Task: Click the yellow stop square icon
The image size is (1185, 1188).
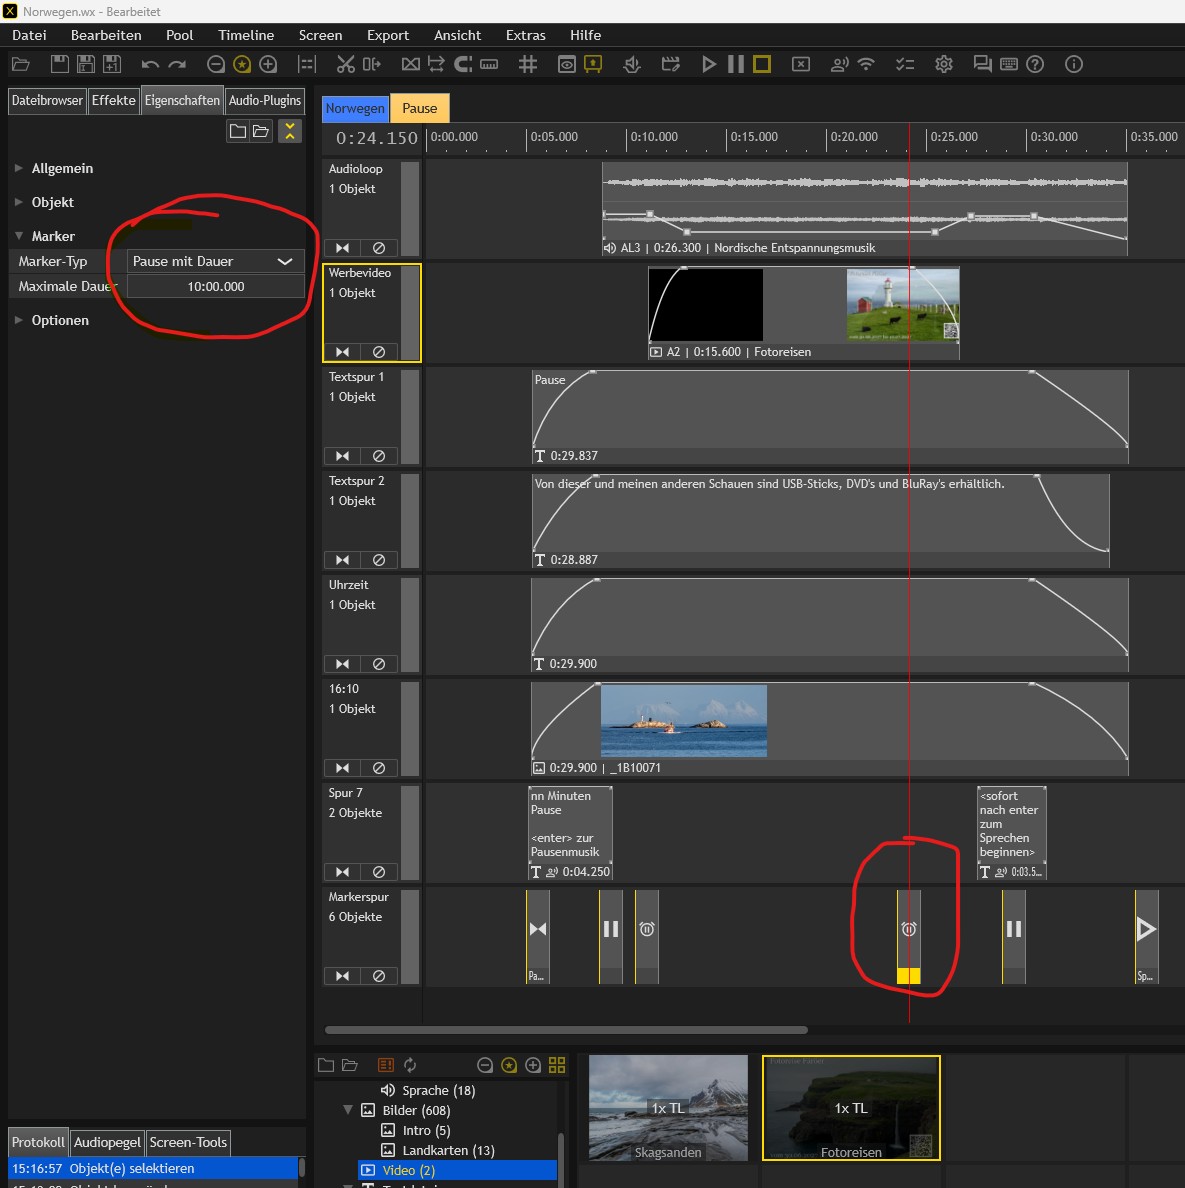Action: click(x=761, y=64)
